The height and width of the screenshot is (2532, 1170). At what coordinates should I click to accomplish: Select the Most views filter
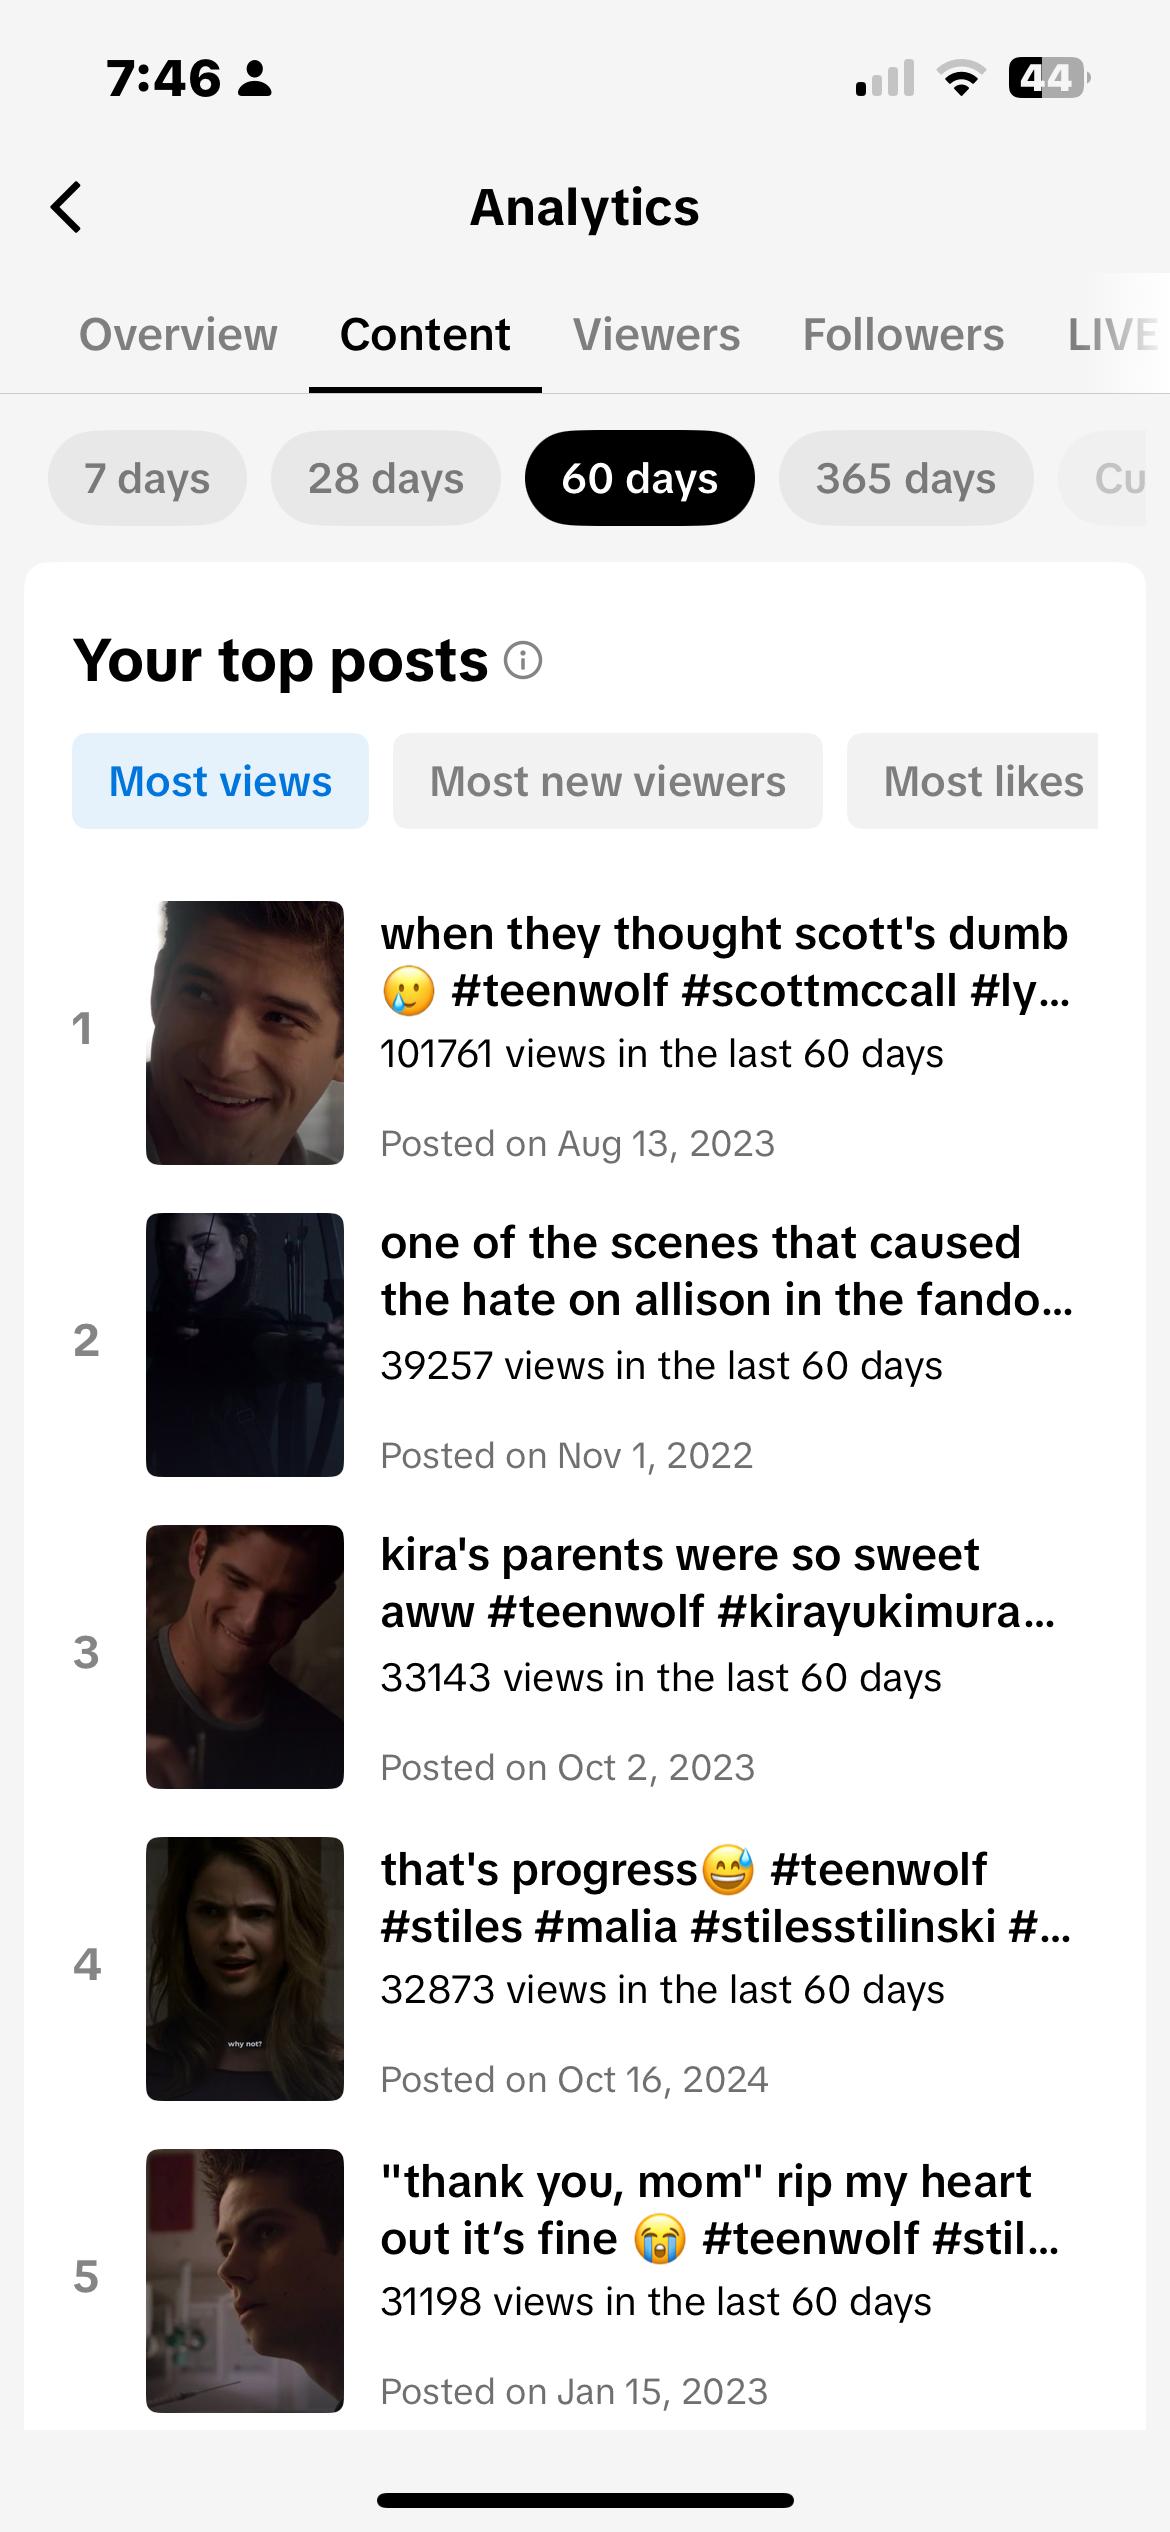click(220, 781)
